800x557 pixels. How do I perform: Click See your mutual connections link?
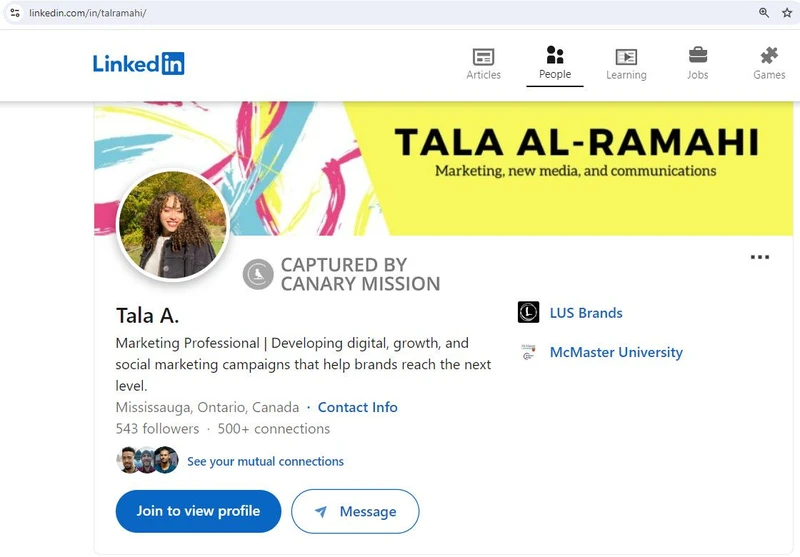[x=265, y=461]
